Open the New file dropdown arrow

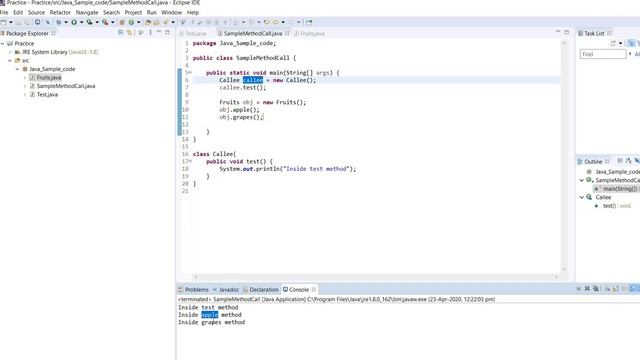click(11, 22)
